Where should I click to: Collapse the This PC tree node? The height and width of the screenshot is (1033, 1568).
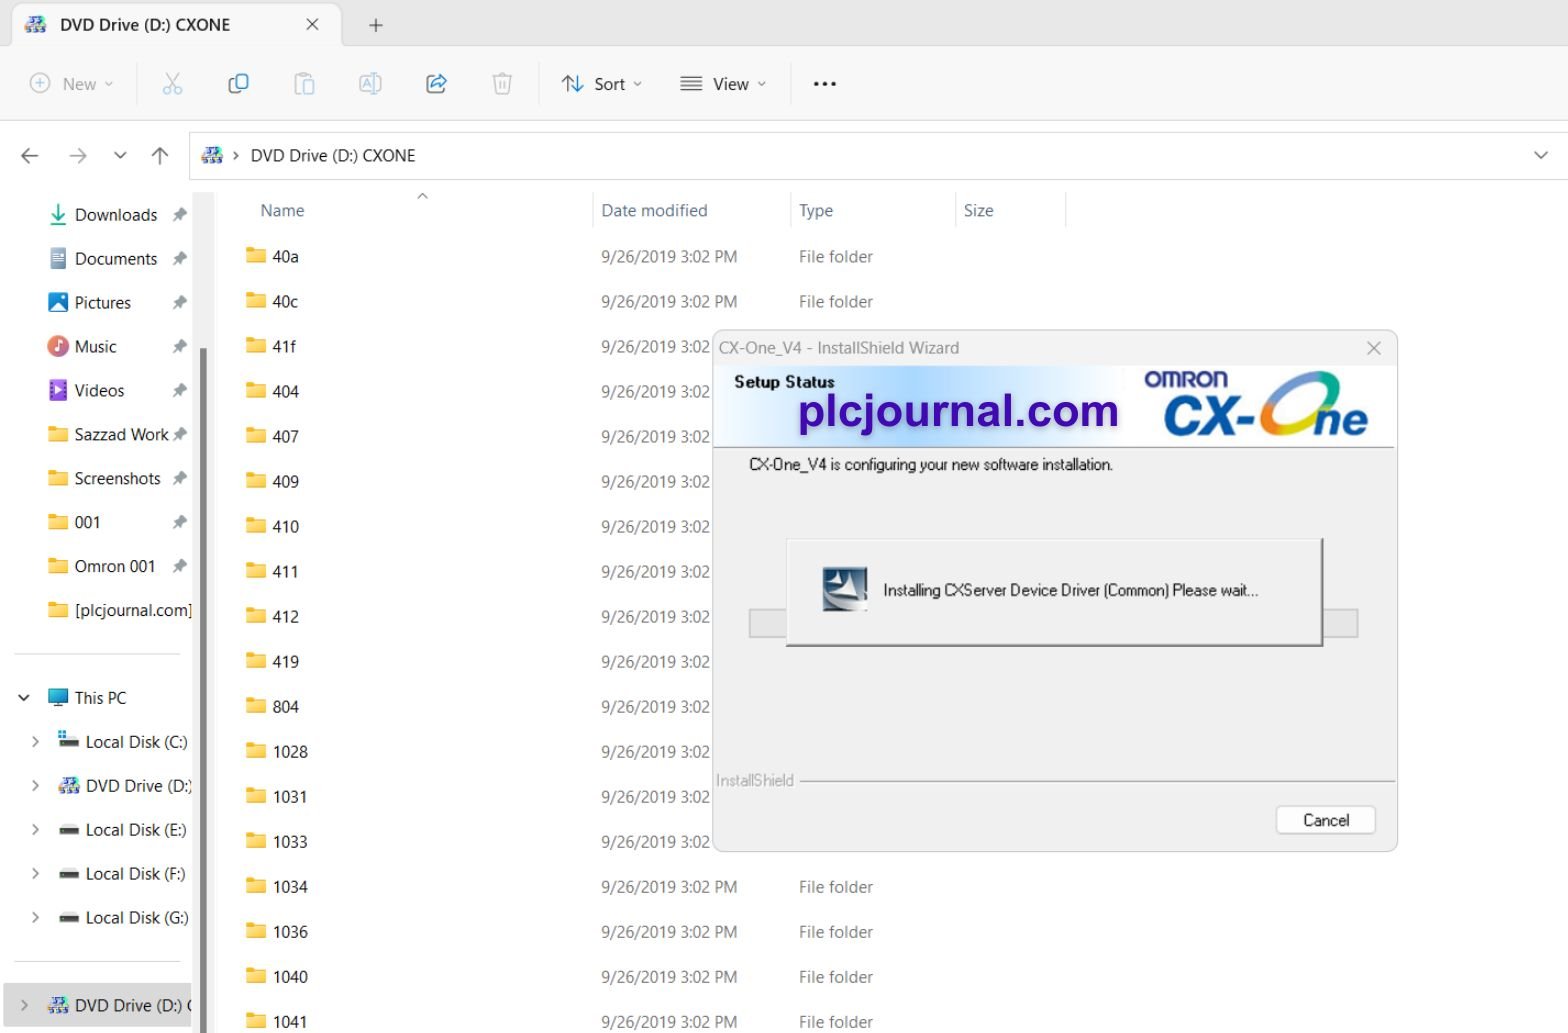tap(24, 698)
